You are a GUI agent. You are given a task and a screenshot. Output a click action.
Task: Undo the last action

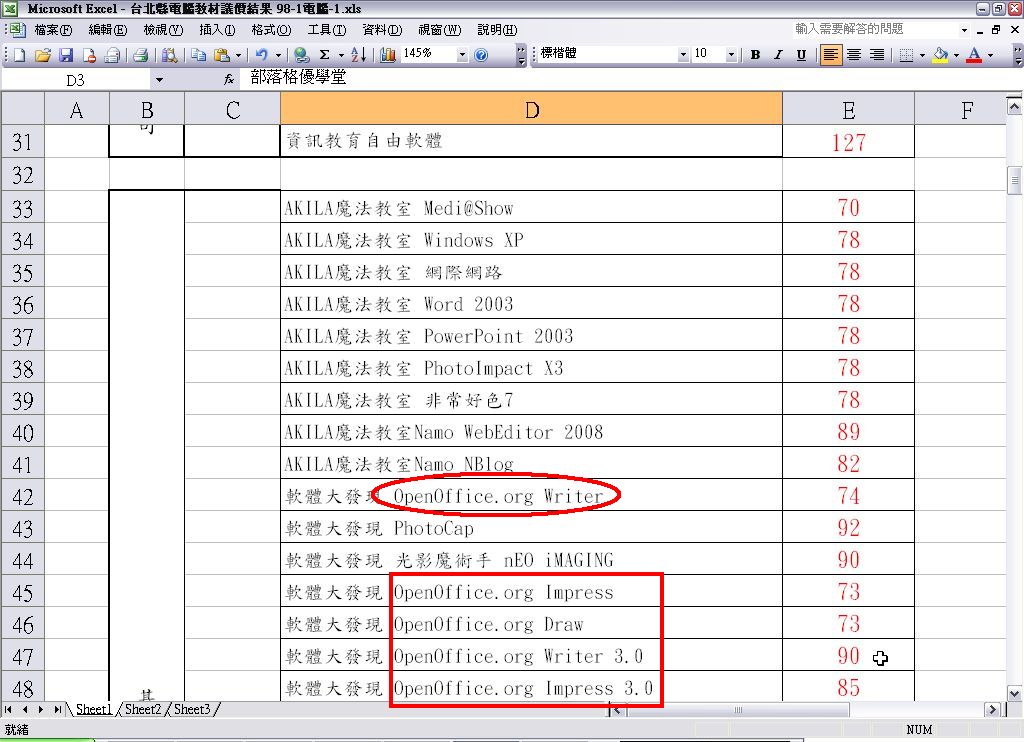[x=261, y=56]
